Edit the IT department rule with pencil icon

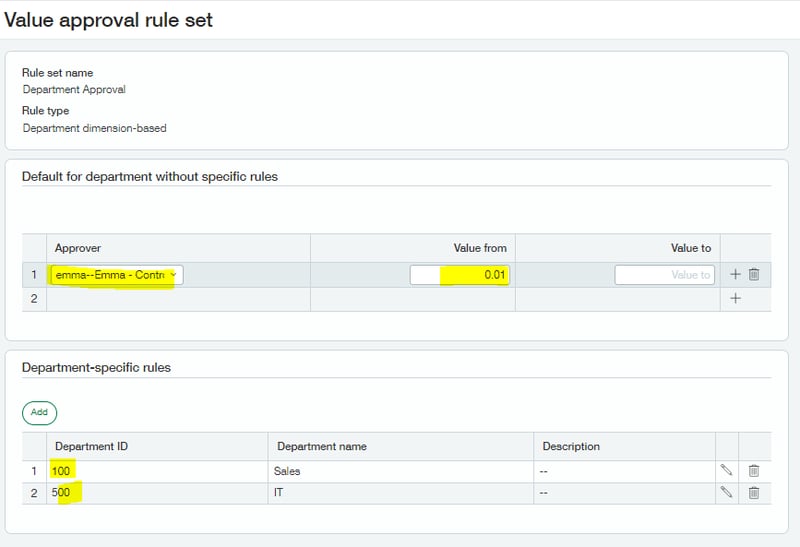coord(727,492)
